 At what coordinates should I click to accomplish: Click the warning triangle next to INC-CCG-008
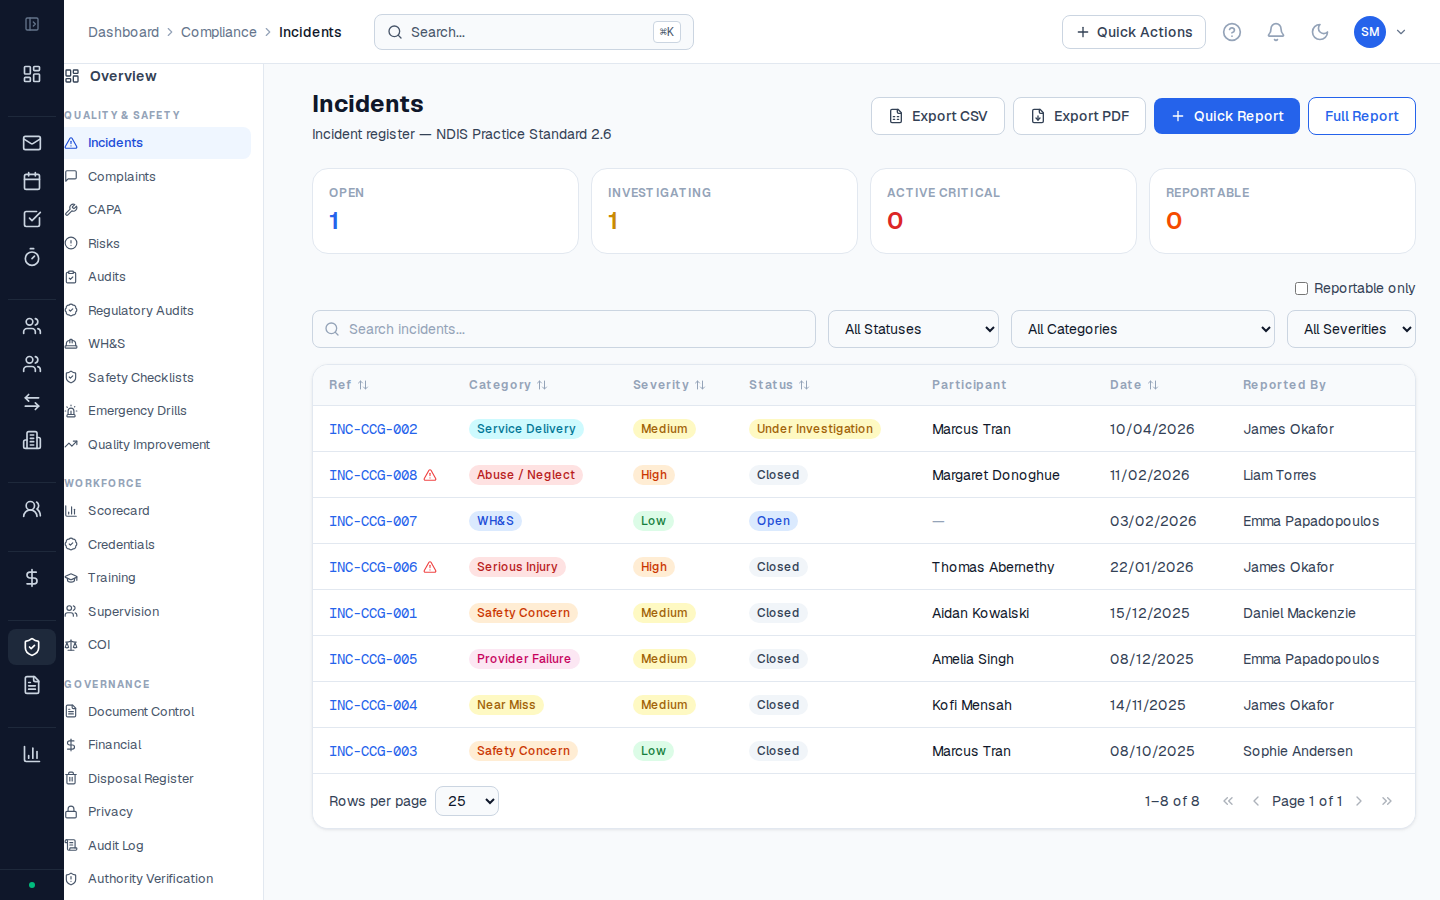pyautogui.click(x=430, y=475)
